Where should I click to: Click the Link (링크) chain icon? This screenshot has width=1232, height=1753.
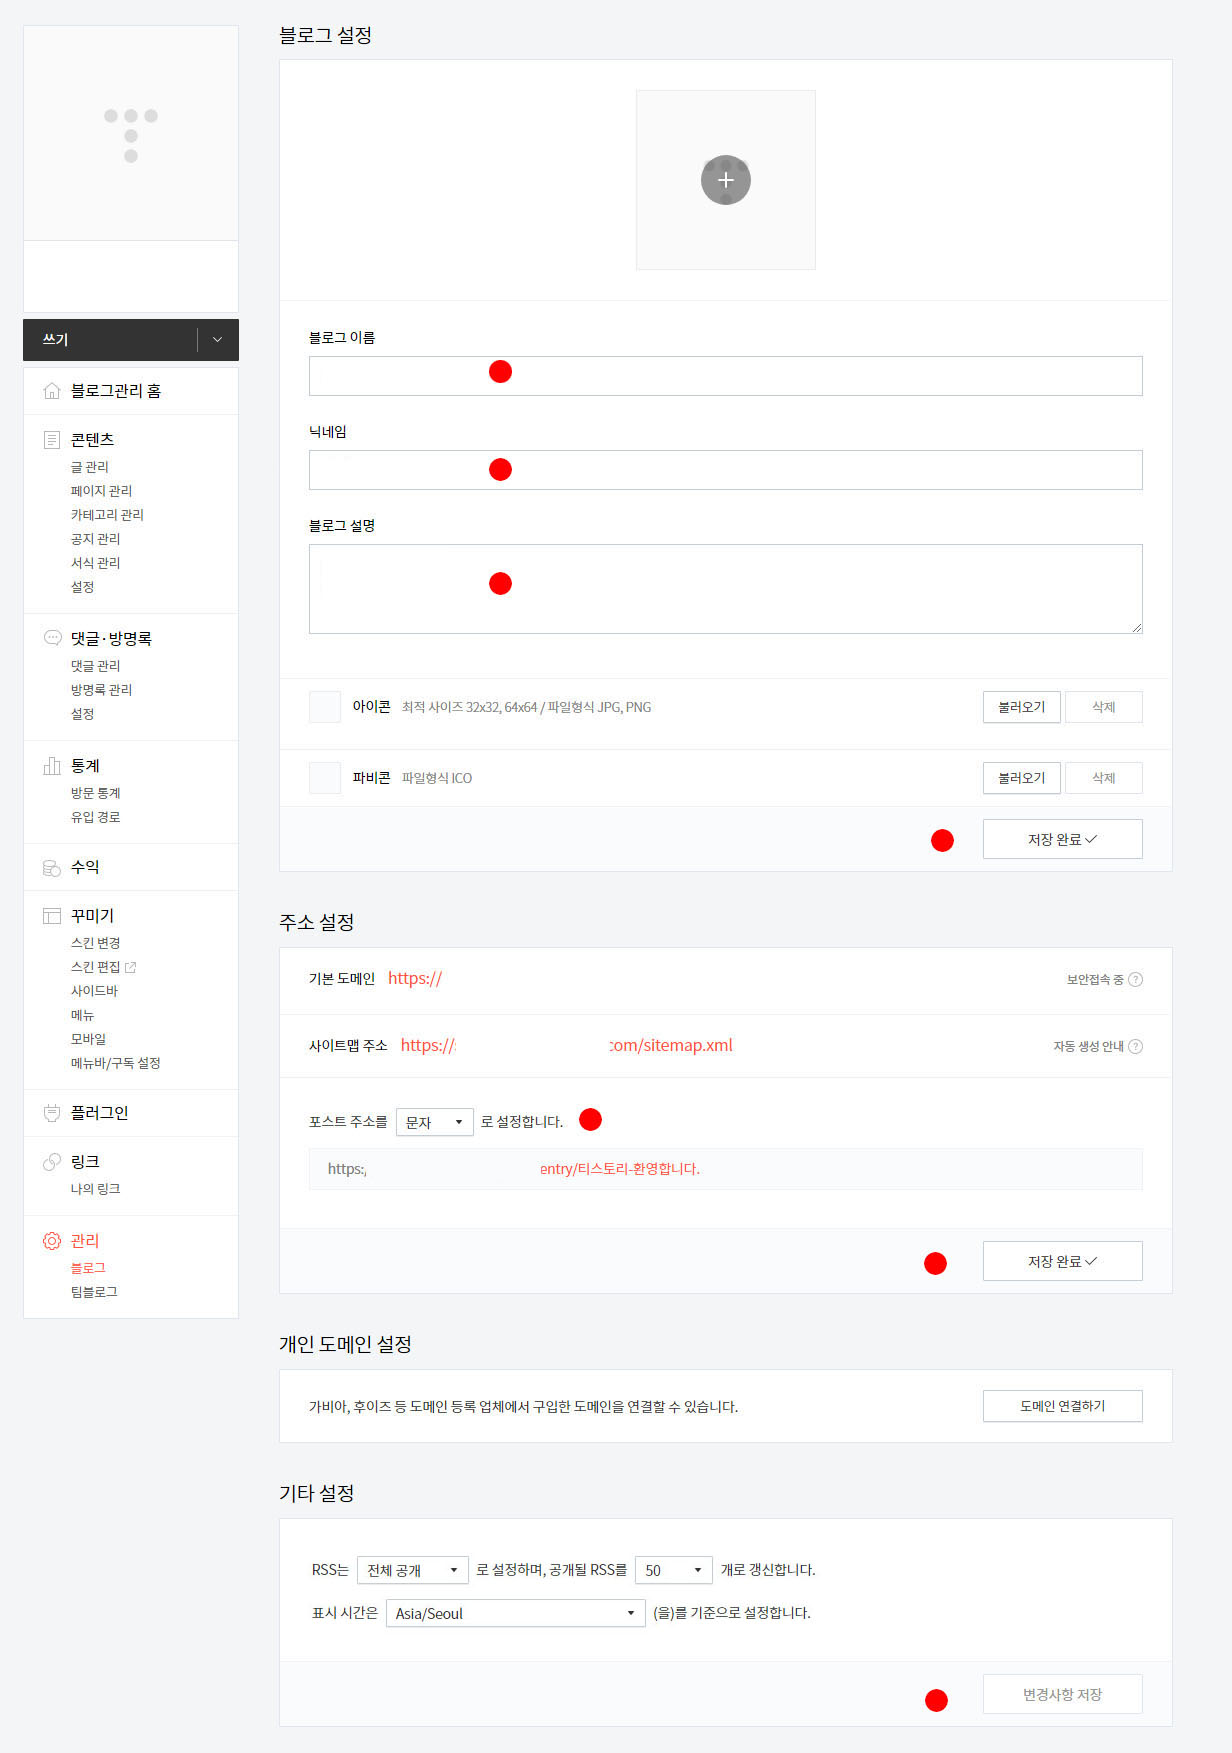point(52,1162)
